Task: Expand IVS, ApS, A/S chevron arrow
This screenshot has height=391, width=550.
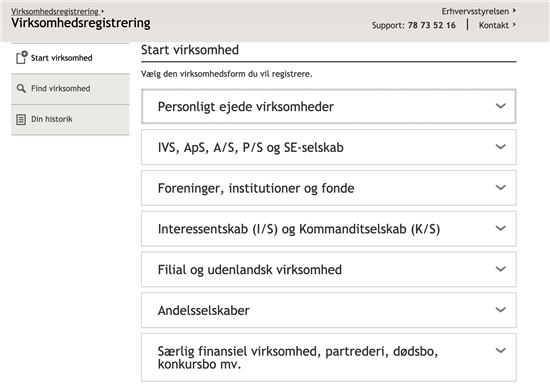Action: pos(501,146)
